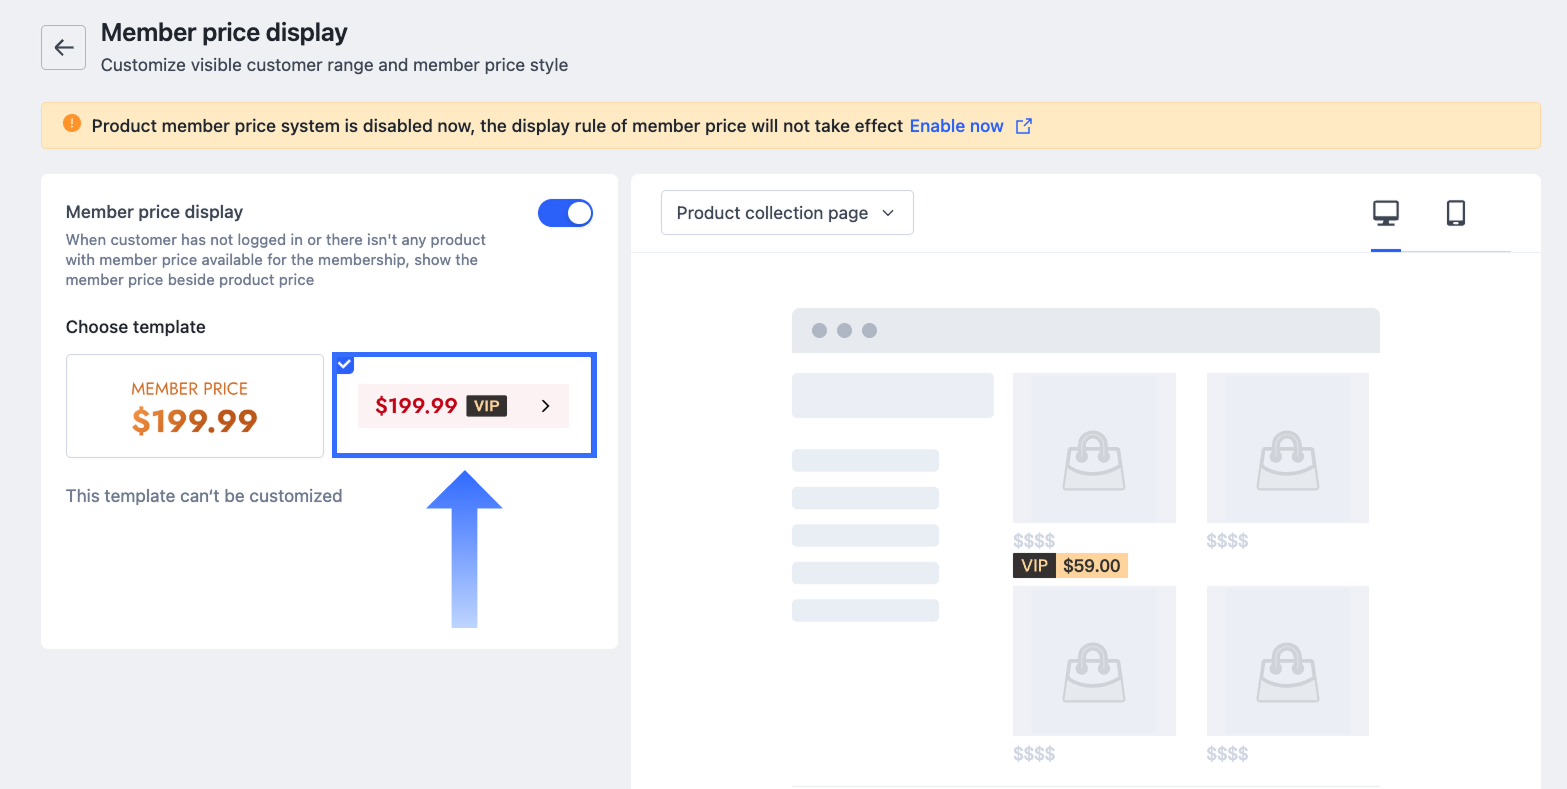Click the Member price display setting label
1567x789 pixels.
154,212
